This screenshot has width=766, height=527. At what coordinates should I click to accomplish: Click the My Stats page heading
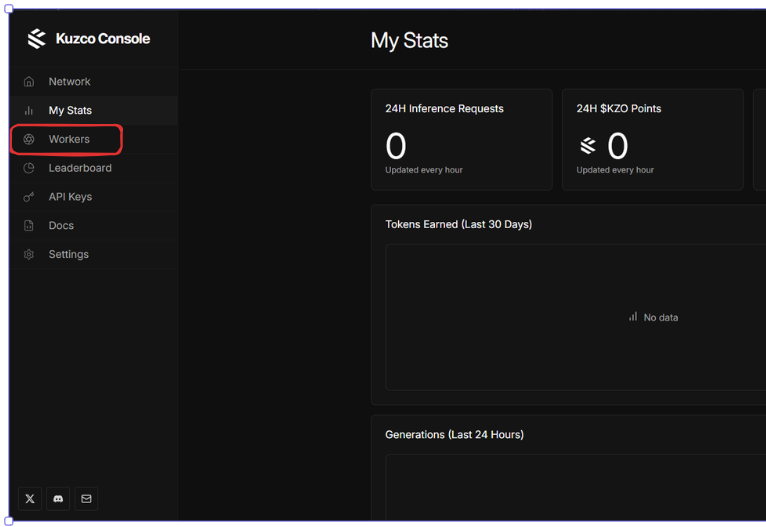pos(409,41)
